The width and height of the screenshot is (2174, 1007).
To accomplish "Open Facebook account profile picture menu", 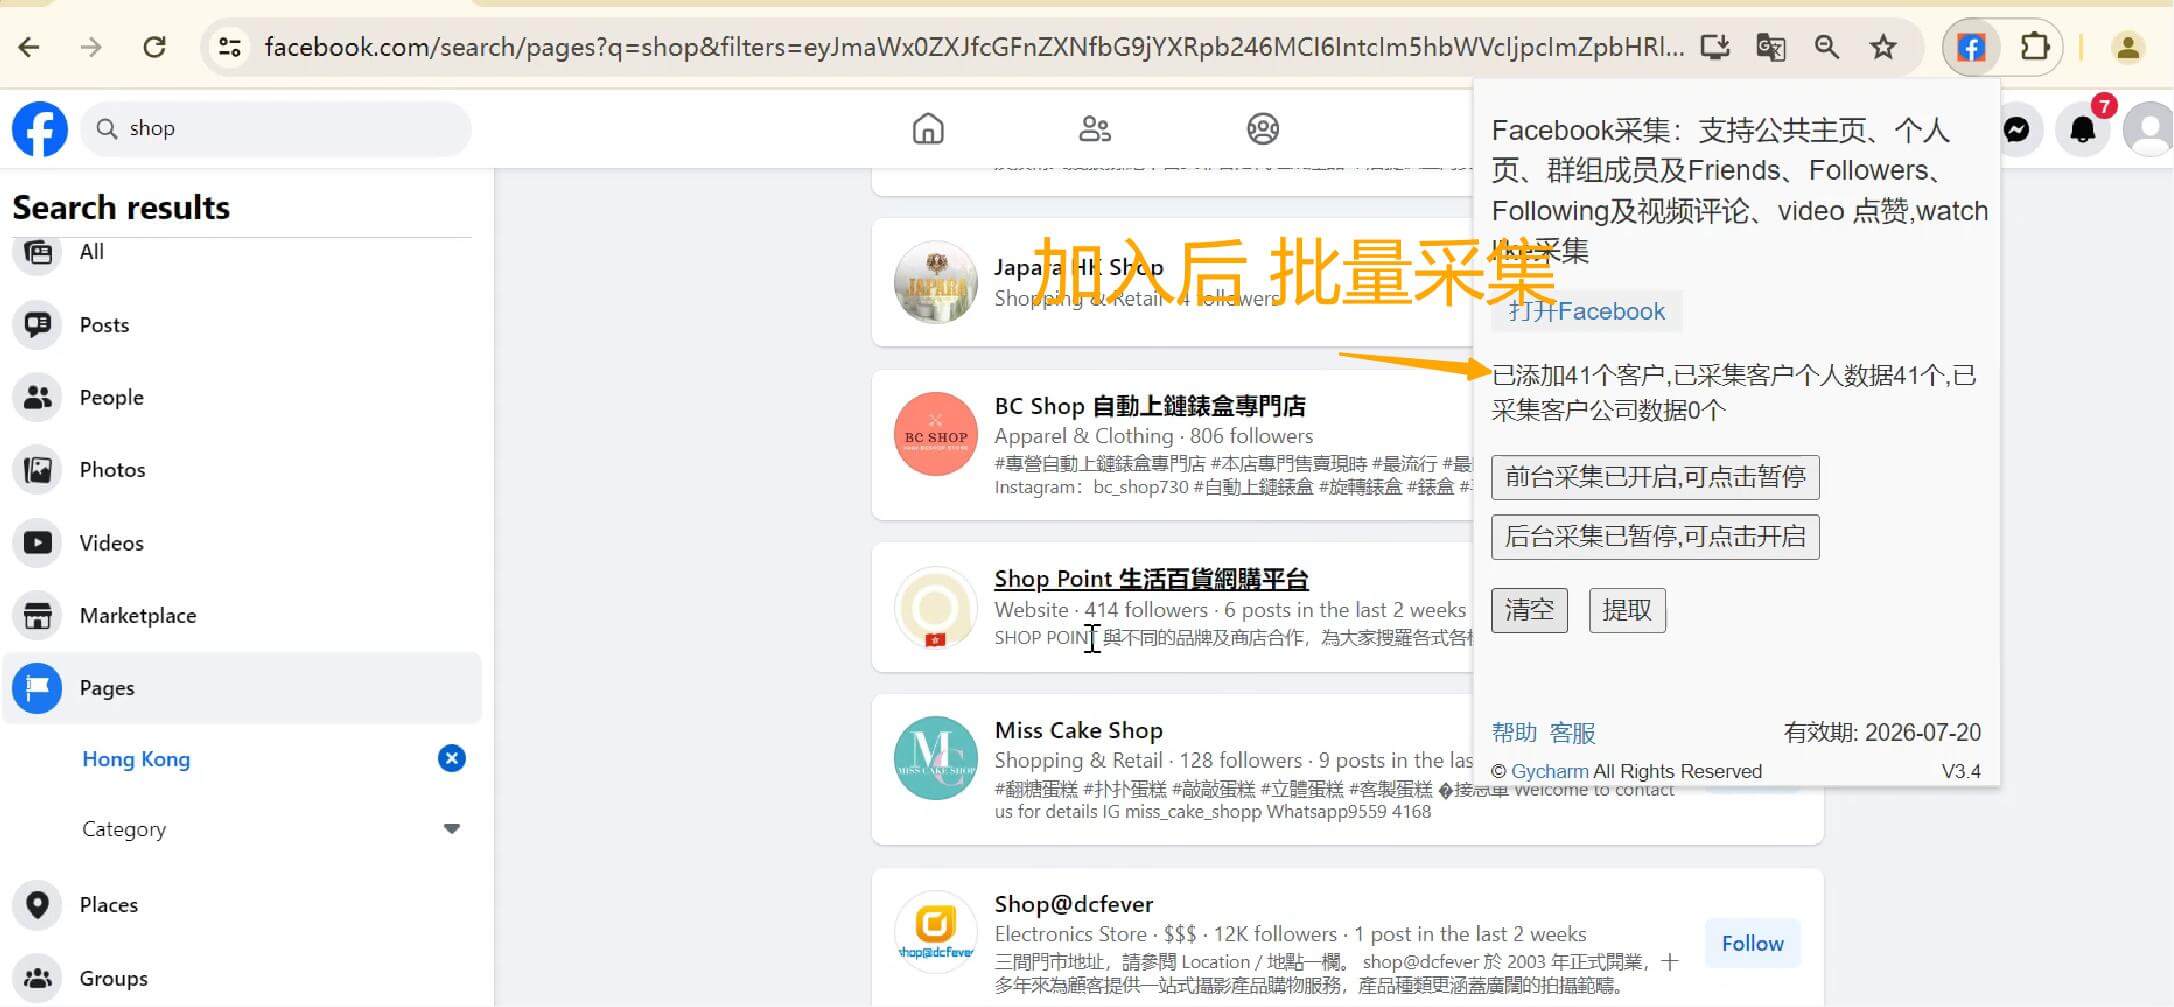I will point(2148,129).
